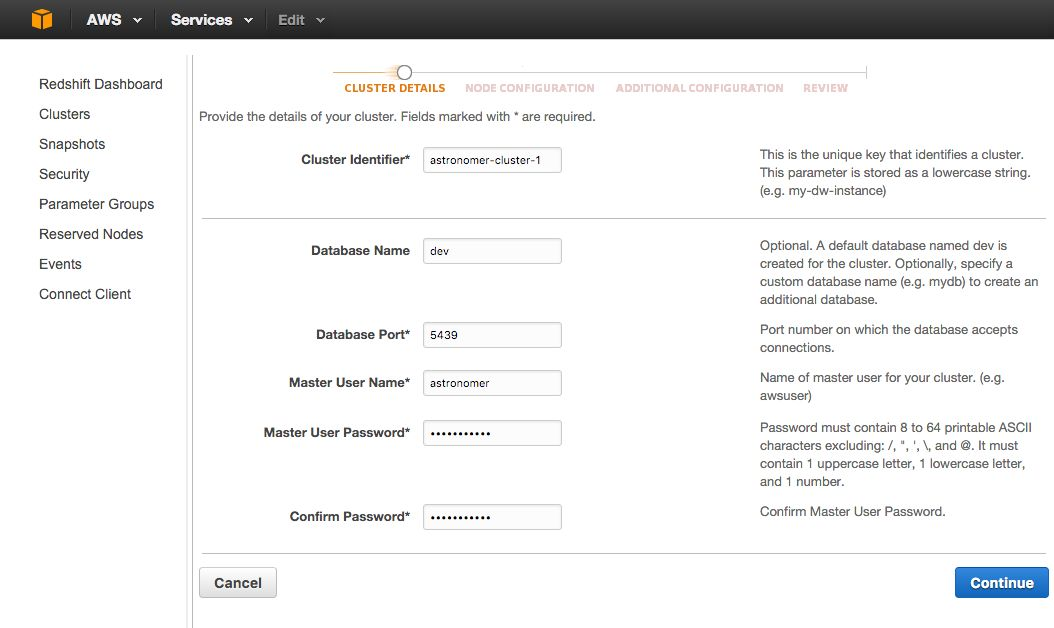Open Redshift Dashboard in sidebar
The height and width of the screenshot is (628, 1054).
100,84
